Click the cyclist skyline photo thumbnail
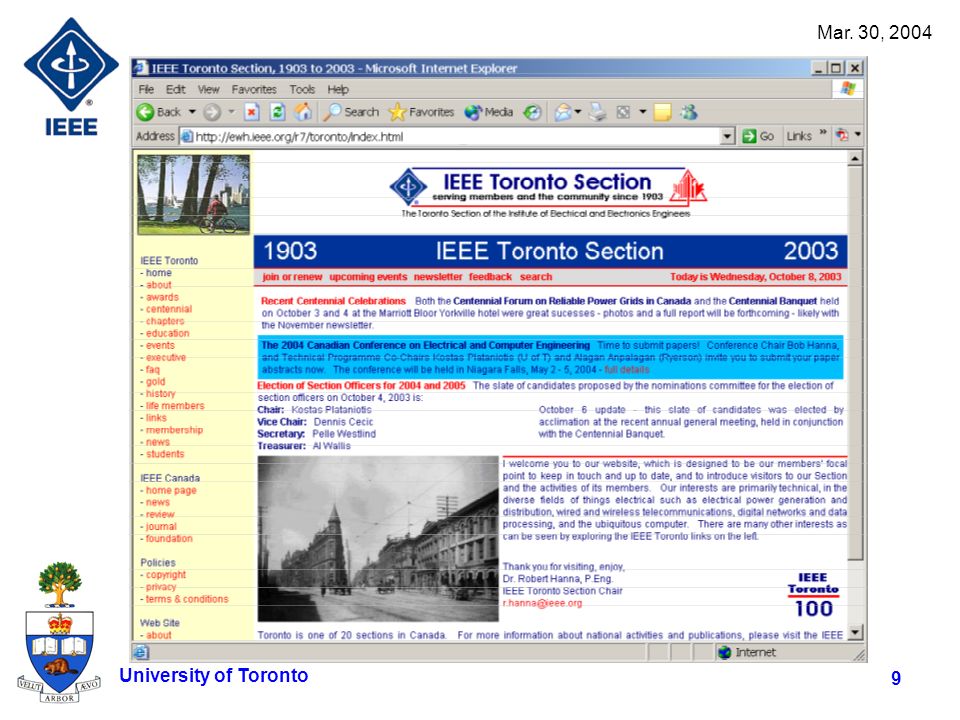The image size is (960, 720). pyautogui.click(x=193, y=194)
